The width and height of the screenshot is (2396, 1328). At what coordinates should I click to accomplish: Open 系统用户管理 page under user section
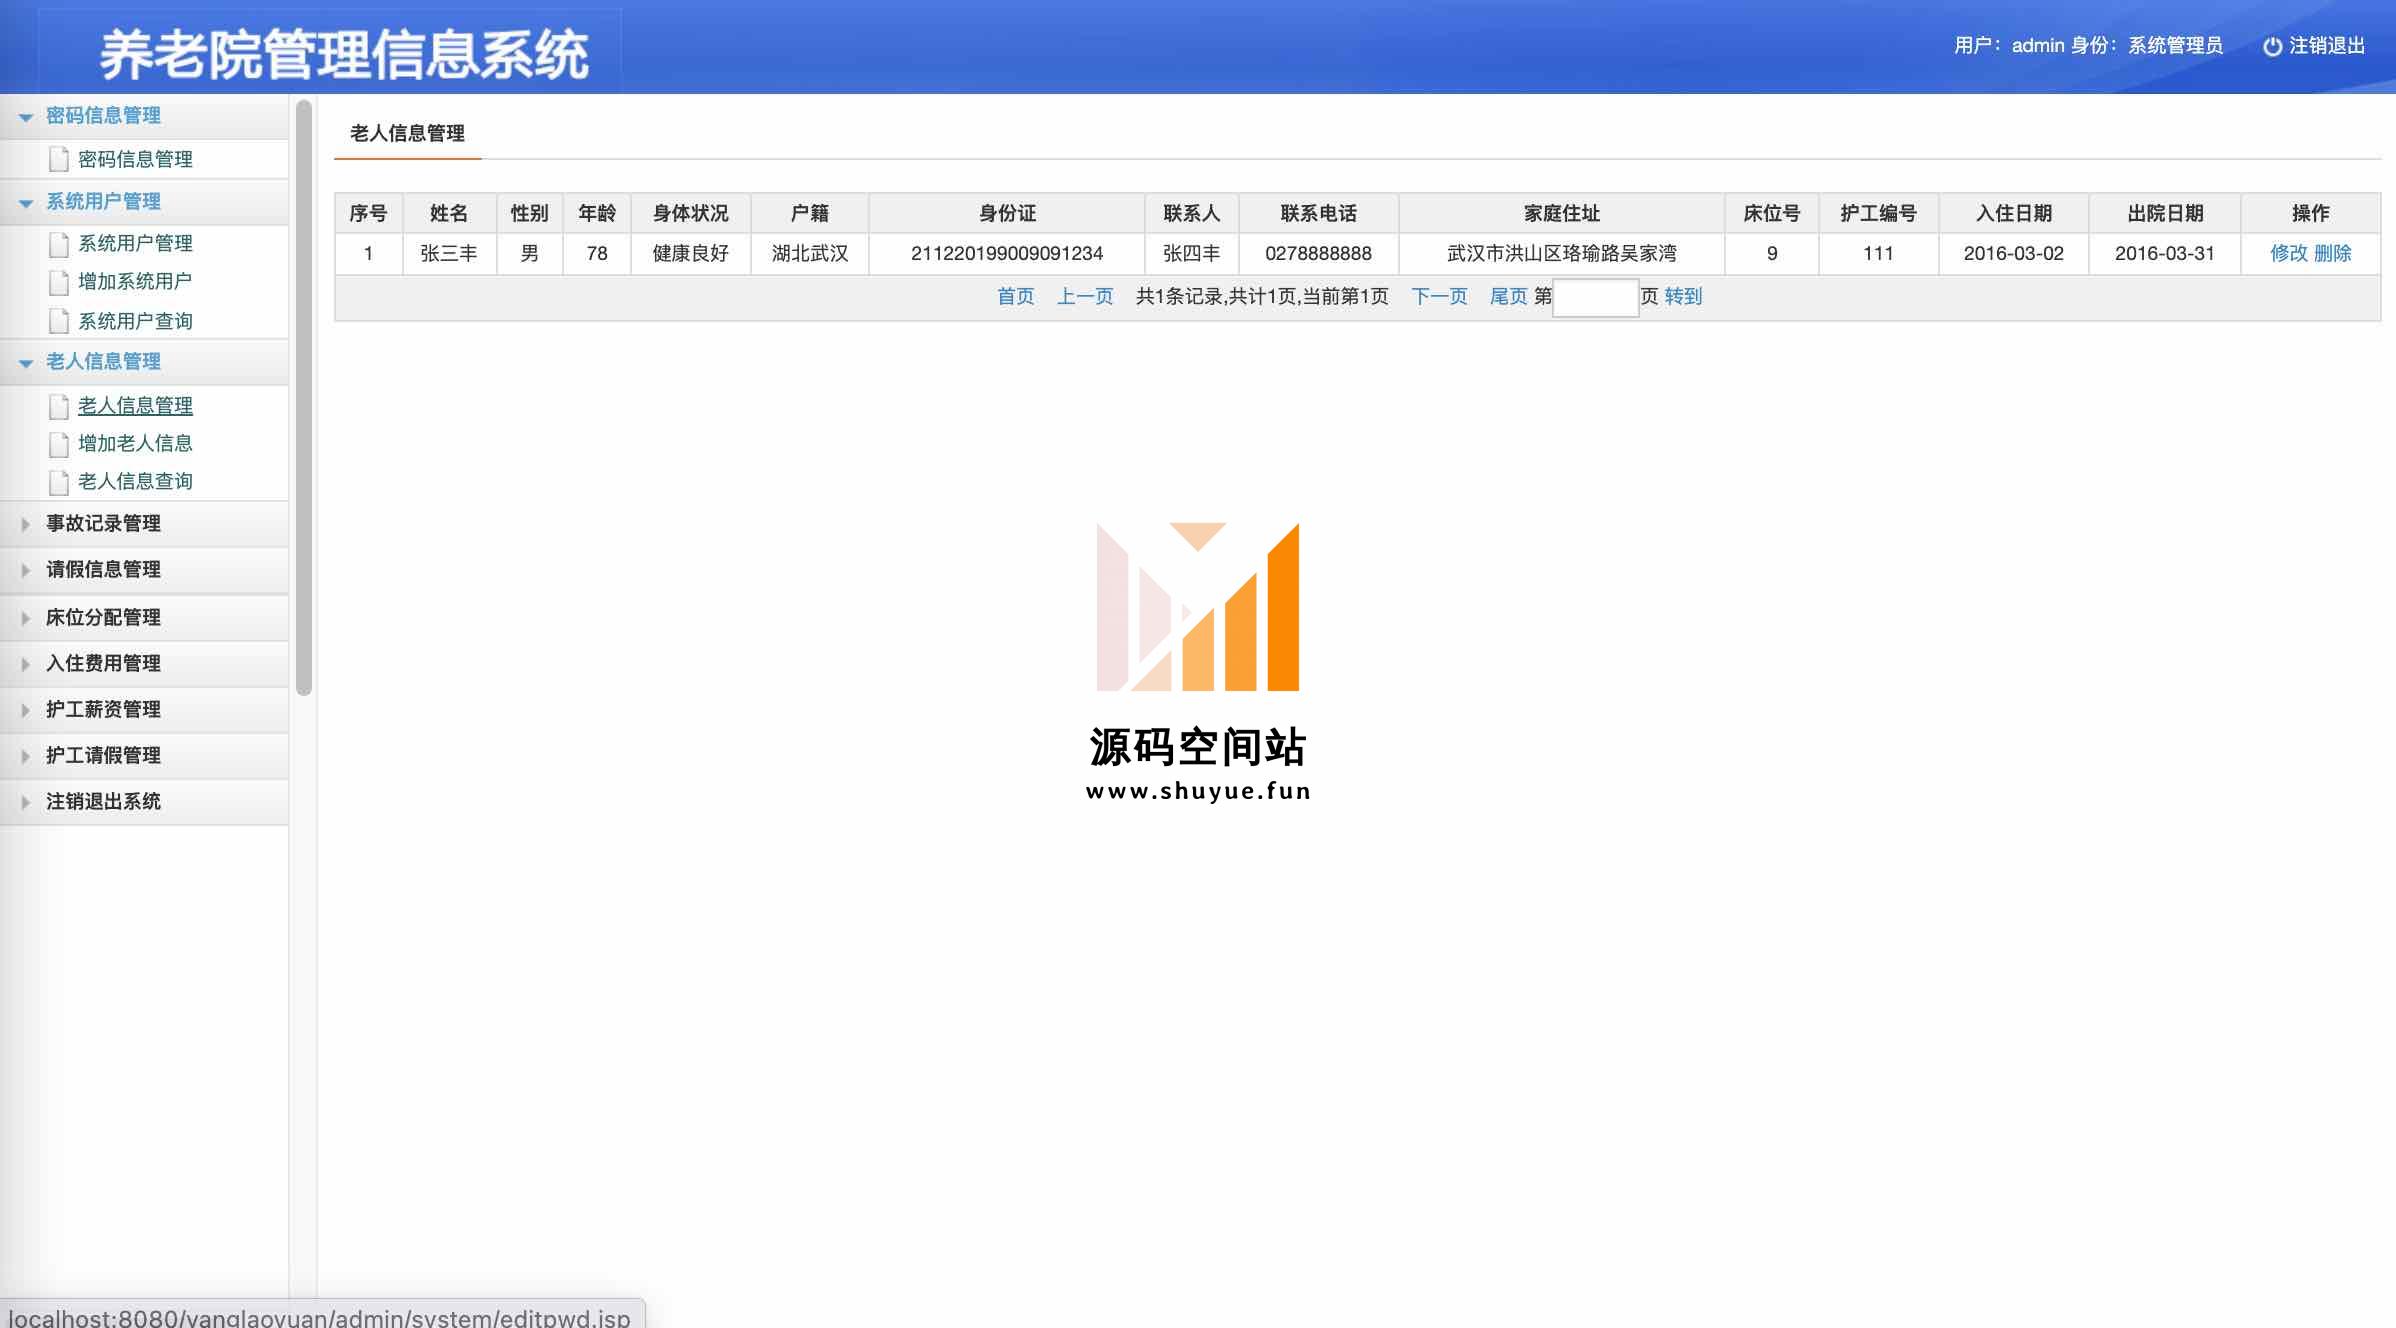[x=135, y=243]
